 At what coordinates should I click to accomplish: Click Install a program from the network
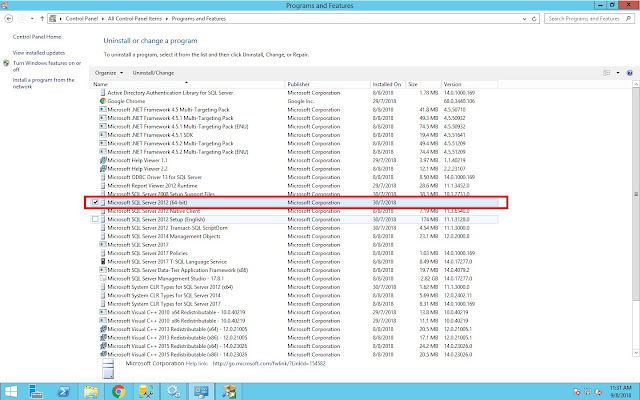[43, 83]
